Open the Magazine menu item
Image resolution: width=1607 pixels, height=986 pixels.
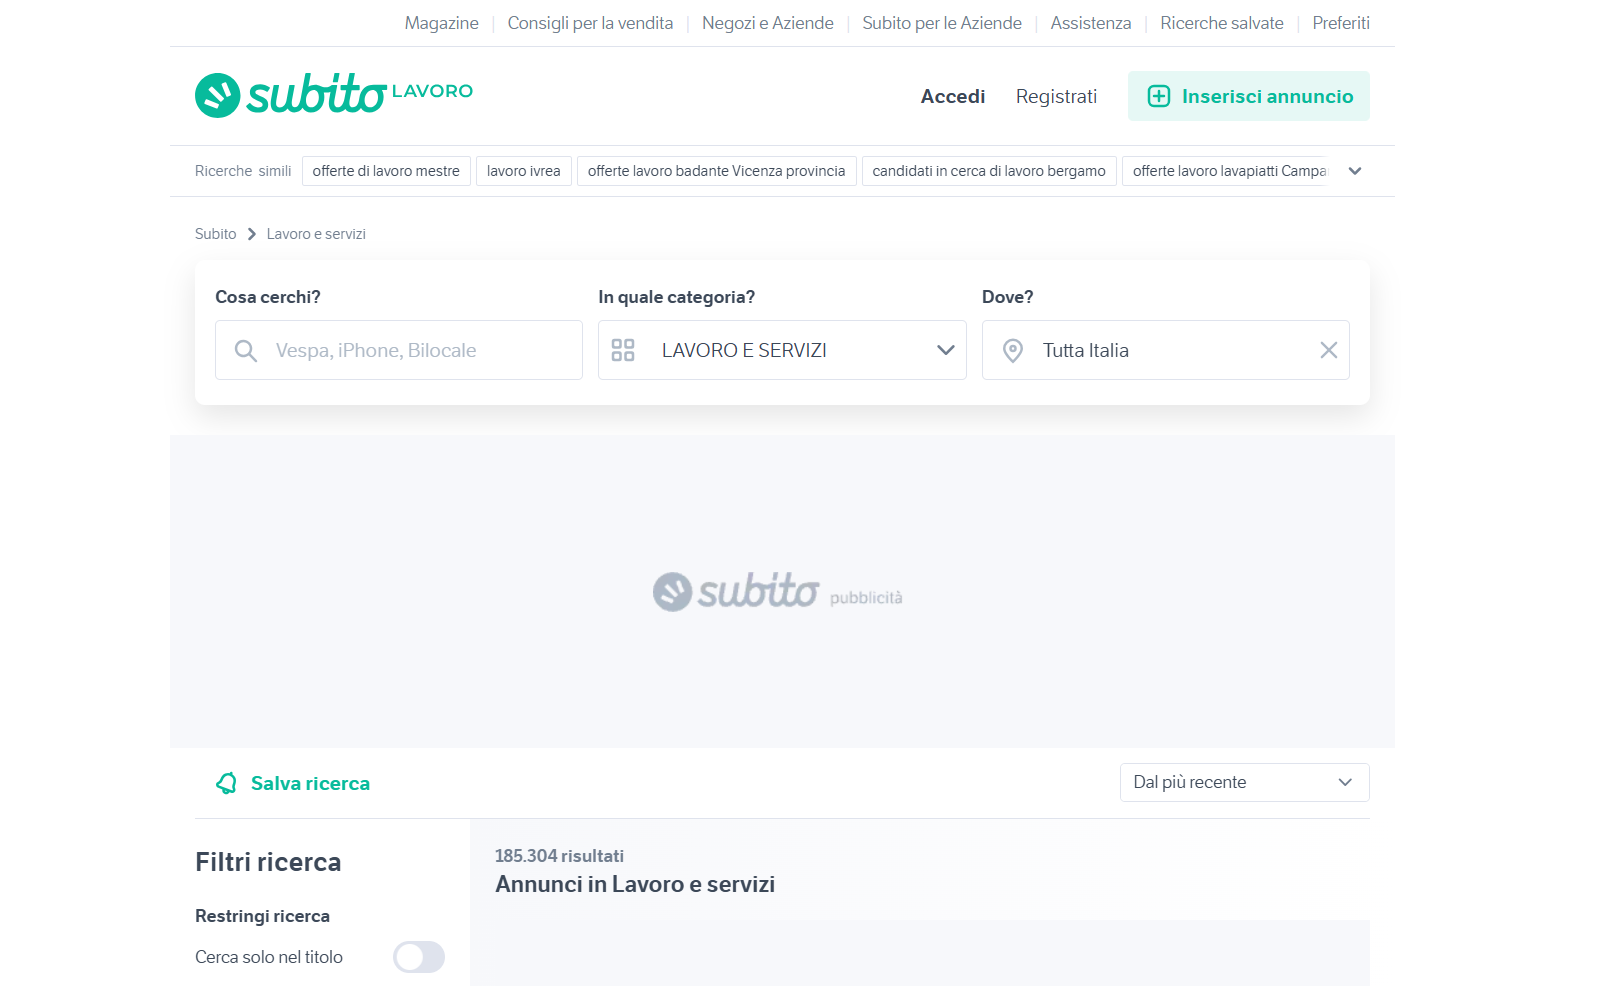pyautogui.click(x=441, y=22)
